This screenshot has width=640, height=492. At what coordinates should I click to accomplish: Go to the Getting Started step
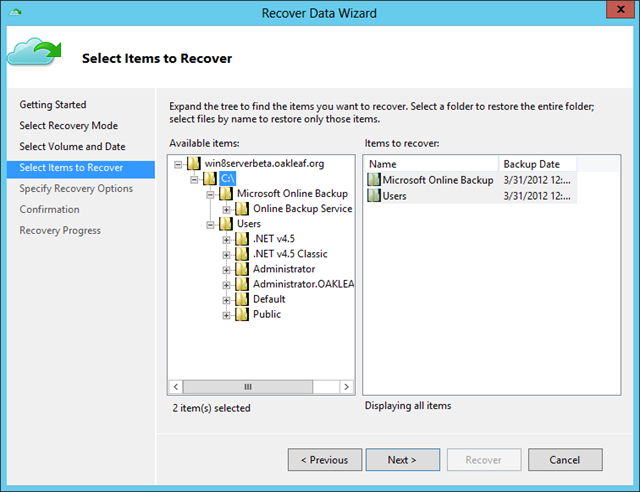pyautogui.click(x=53, y=105)
